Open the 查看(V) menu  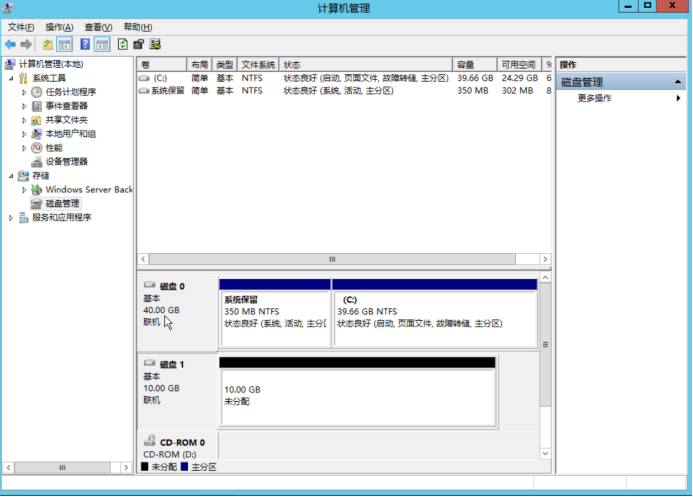click(x=98, y=27)
